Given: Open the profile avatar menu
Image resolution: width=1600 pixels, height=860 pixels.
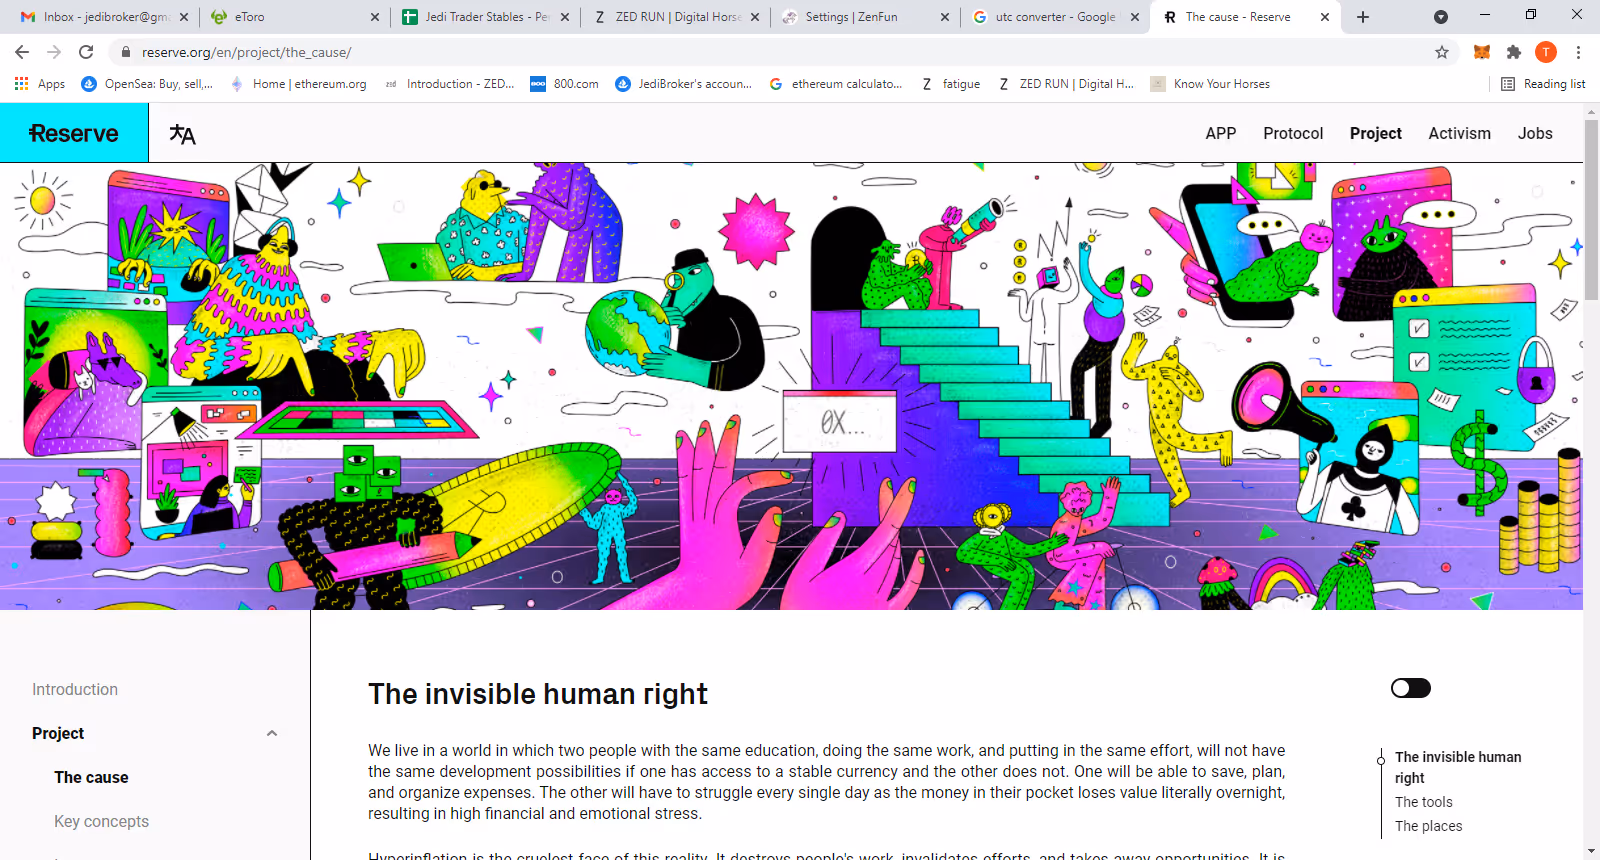Looking at the screenshot, I should [x=1546, y=52].
